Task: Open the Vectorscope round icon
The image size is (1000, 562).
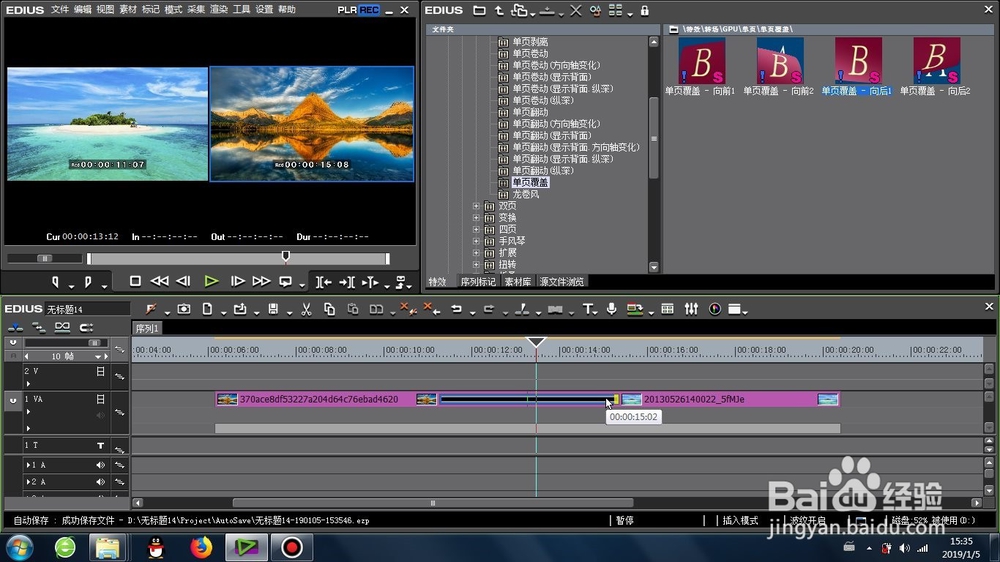Action: tap(715, 309)
